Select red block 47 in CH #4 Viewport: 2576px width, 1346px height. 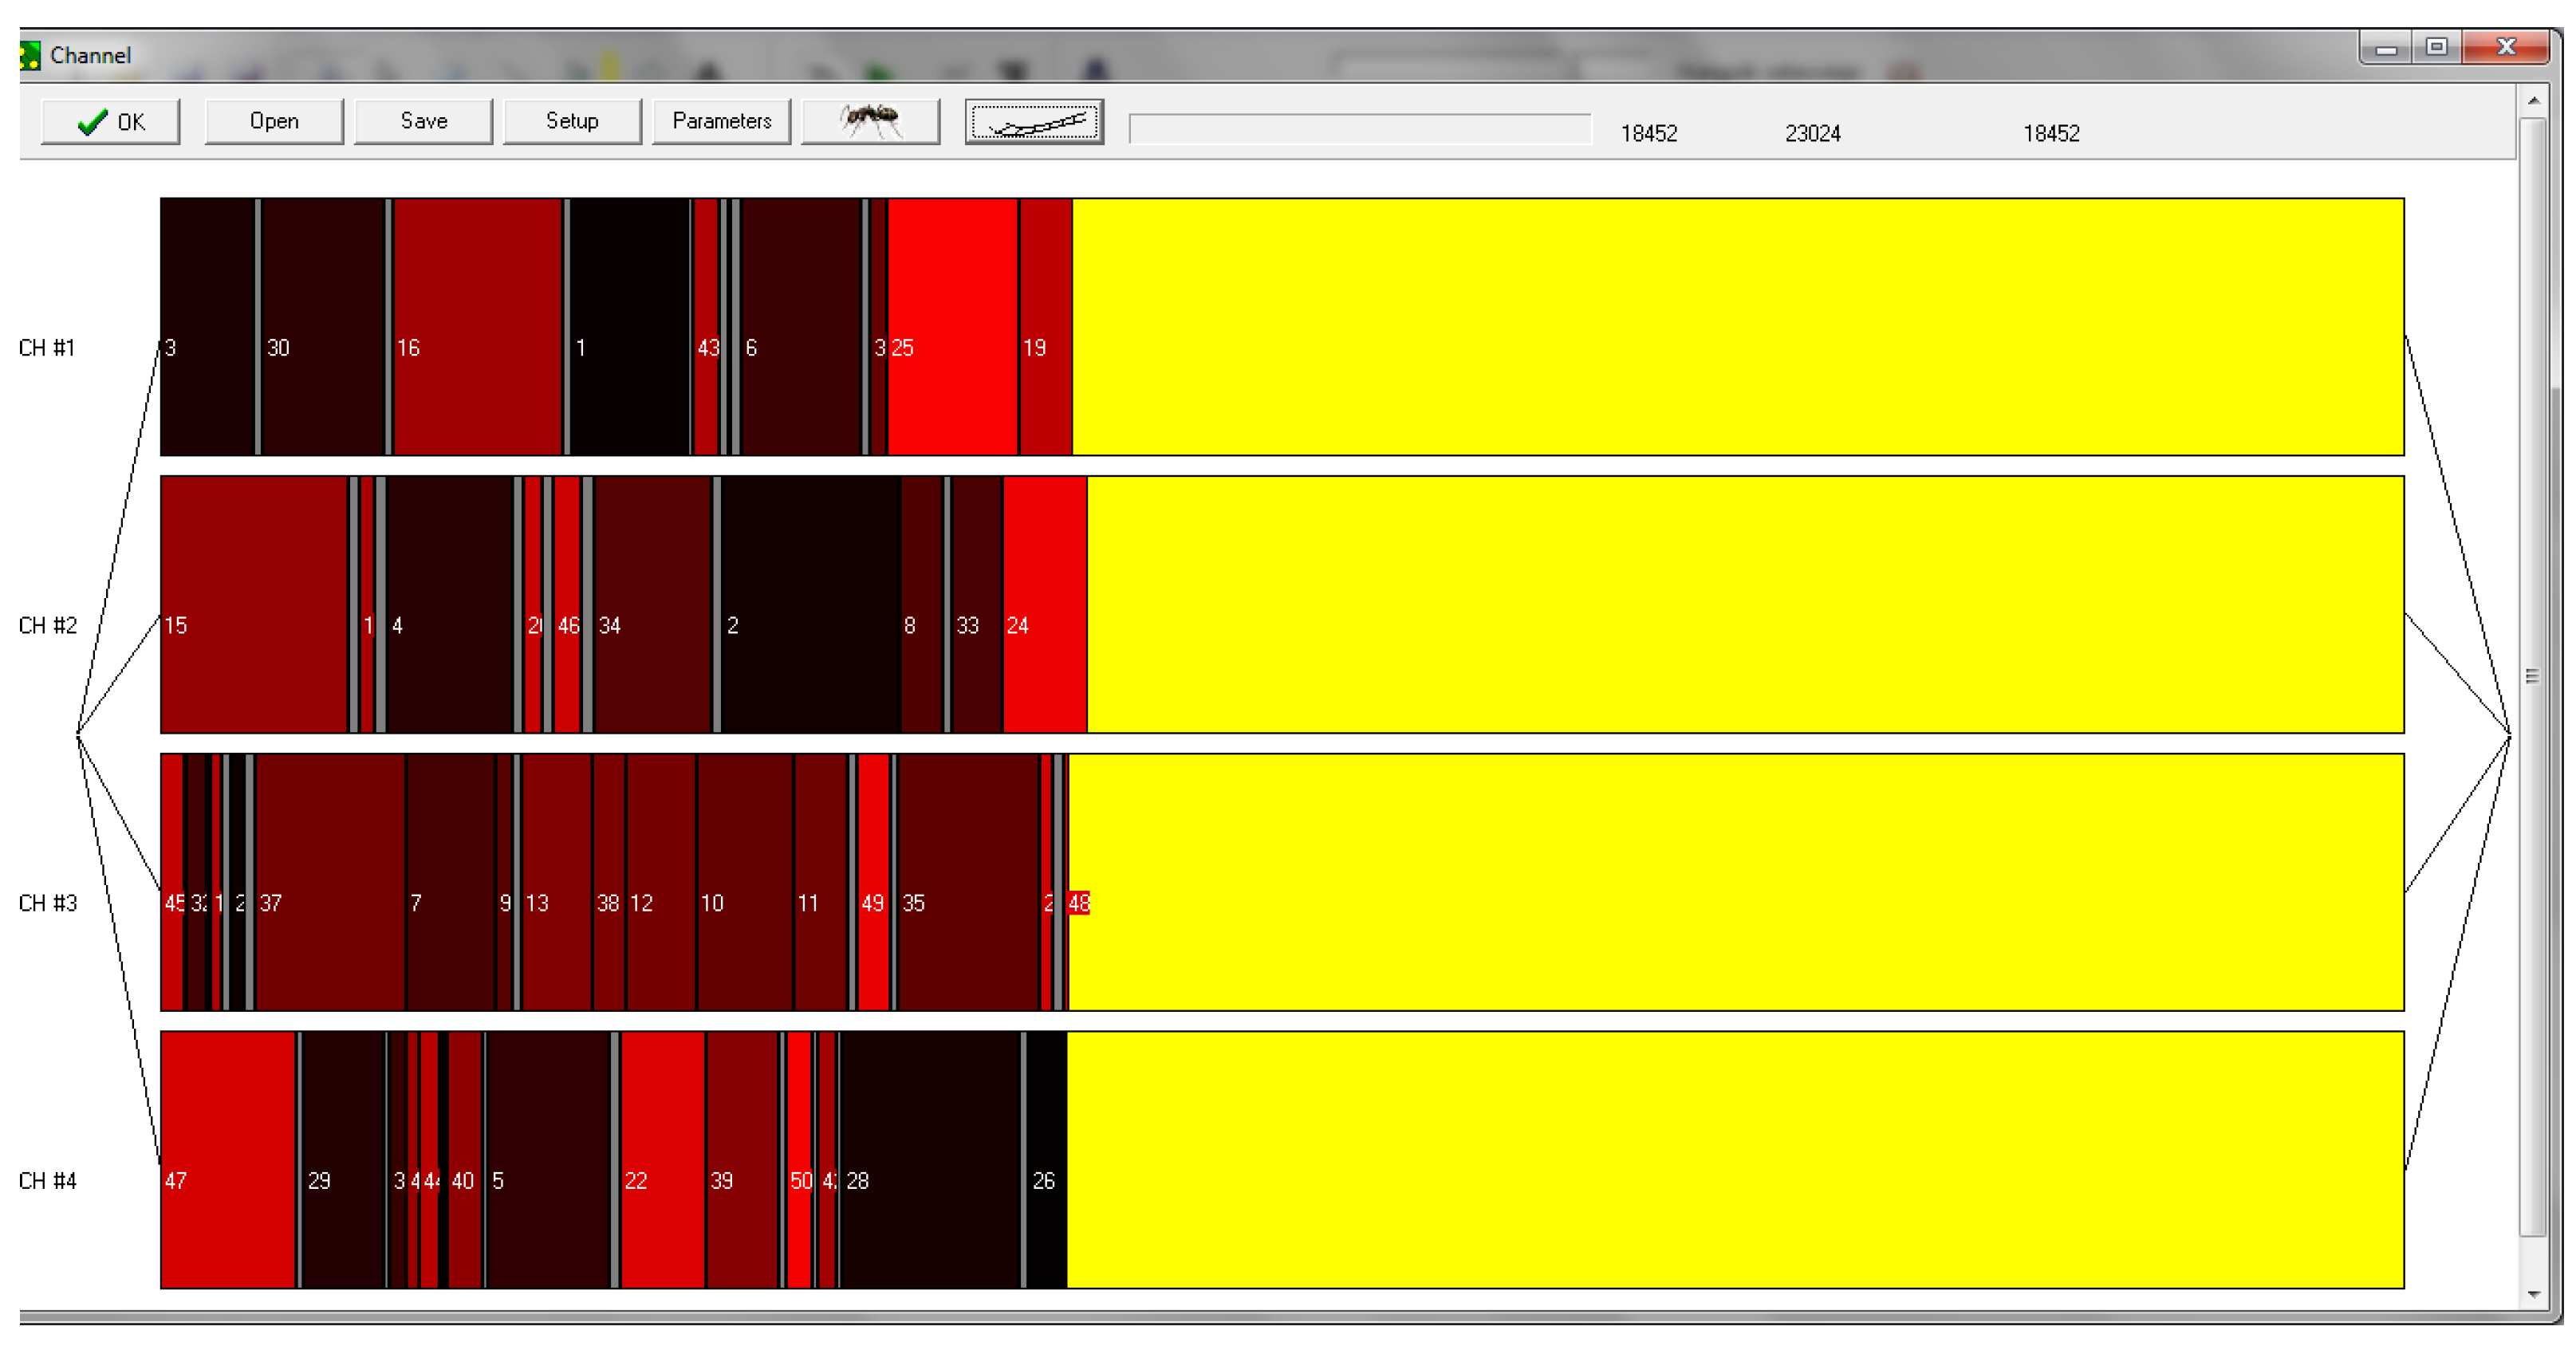[228, 1160]
